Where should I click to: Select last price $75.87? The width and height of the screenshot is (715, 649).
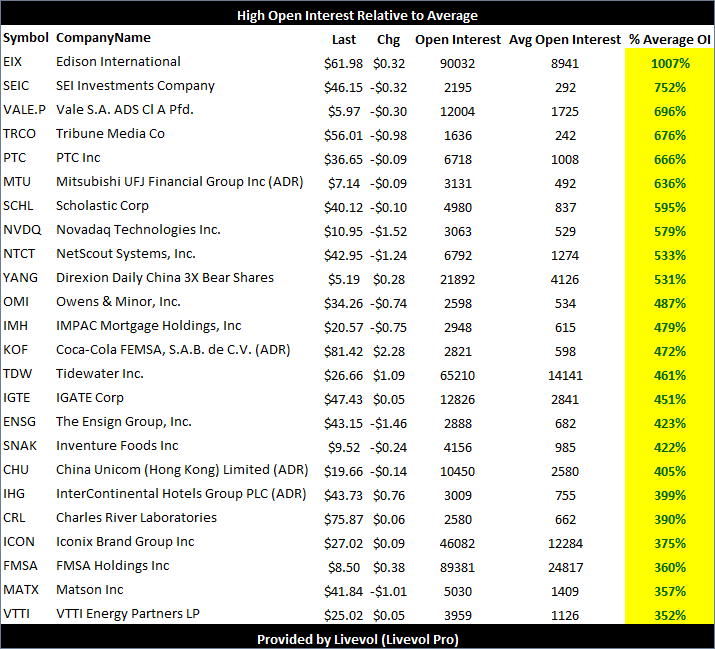click(343, 519)
